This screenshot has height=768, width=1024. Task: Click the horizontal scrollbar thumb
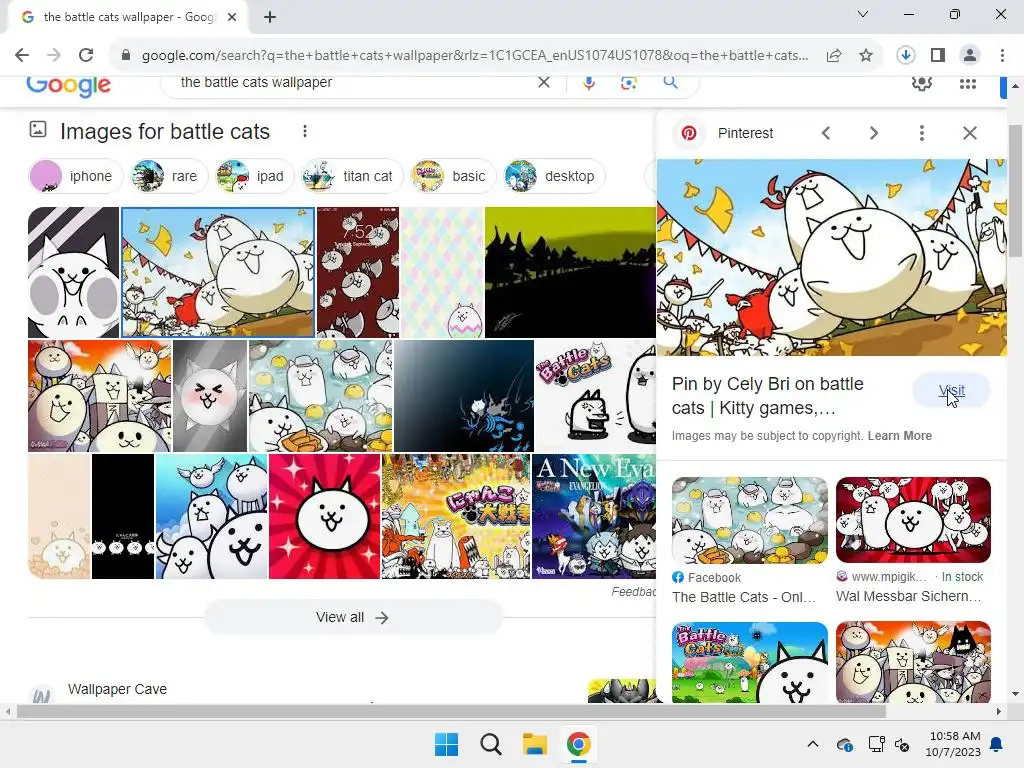[x=451, y=711]
